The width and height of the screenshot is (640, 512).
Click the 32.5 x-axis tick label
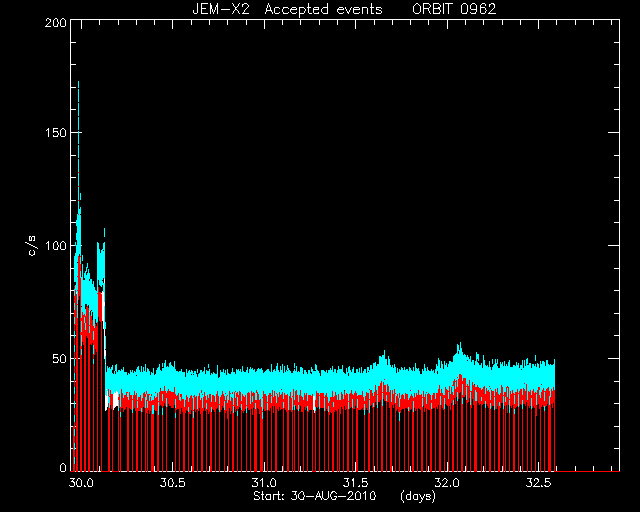[539, 483]
